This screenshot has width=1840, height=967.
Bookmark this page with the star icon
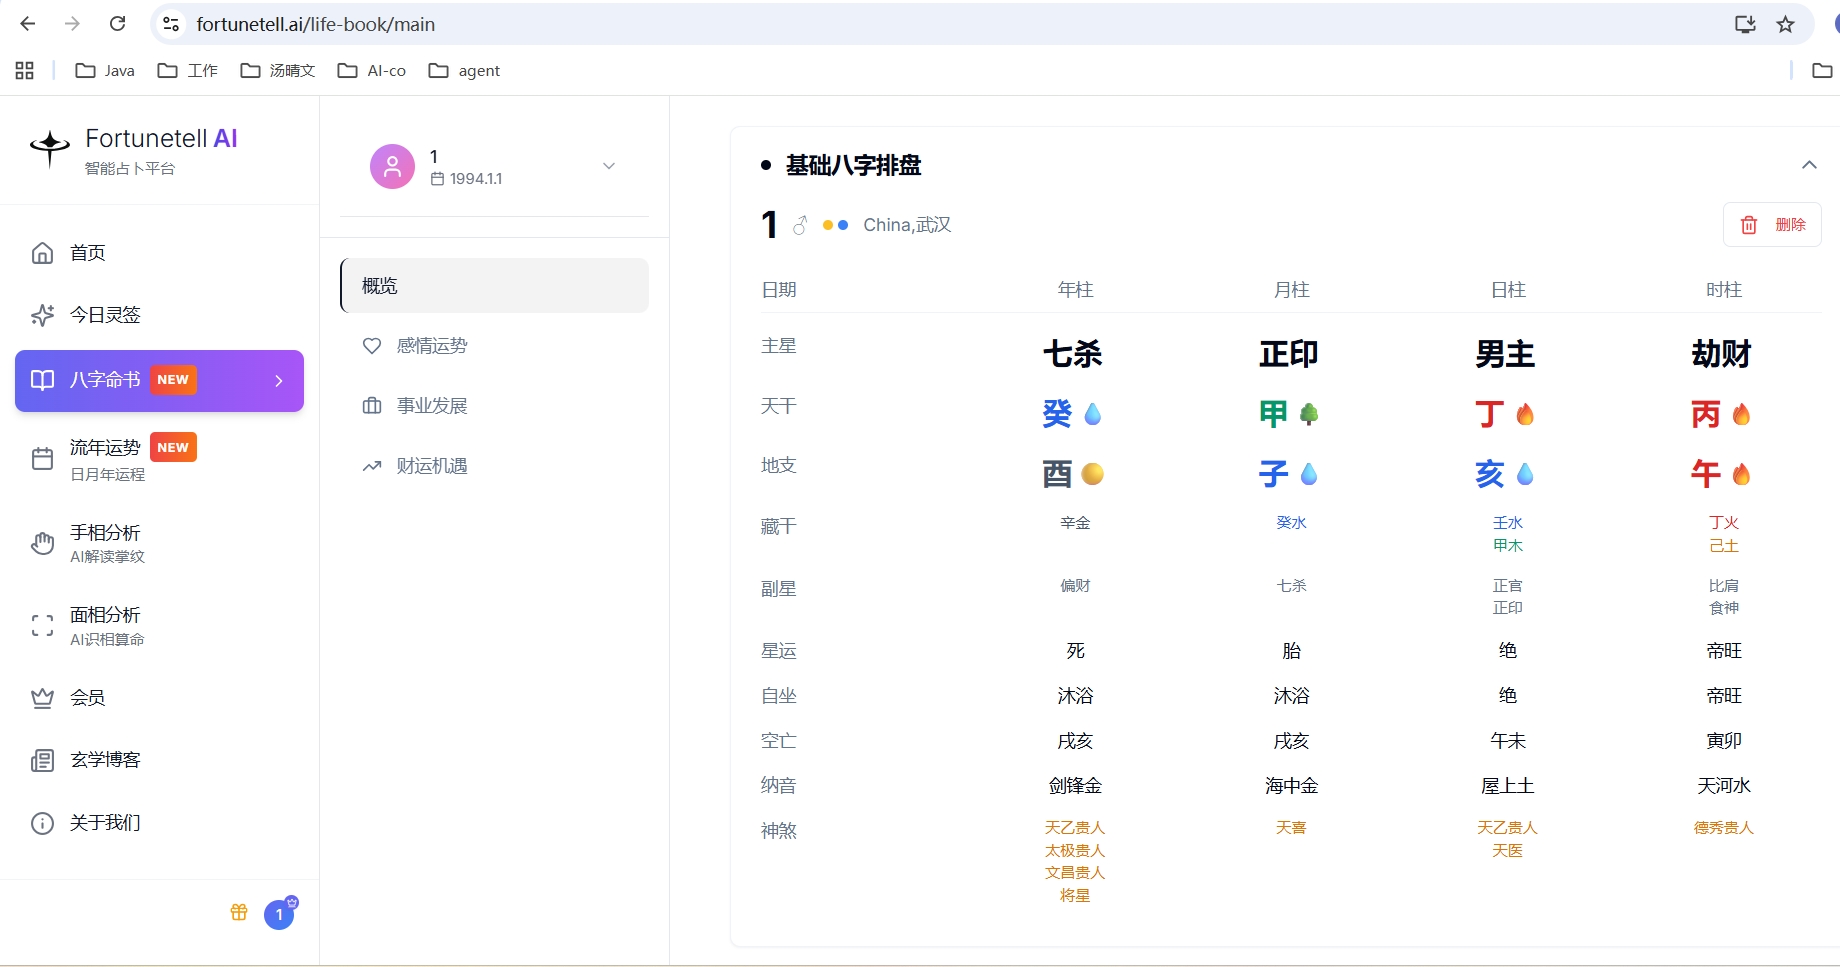(x=1786, y=24)
